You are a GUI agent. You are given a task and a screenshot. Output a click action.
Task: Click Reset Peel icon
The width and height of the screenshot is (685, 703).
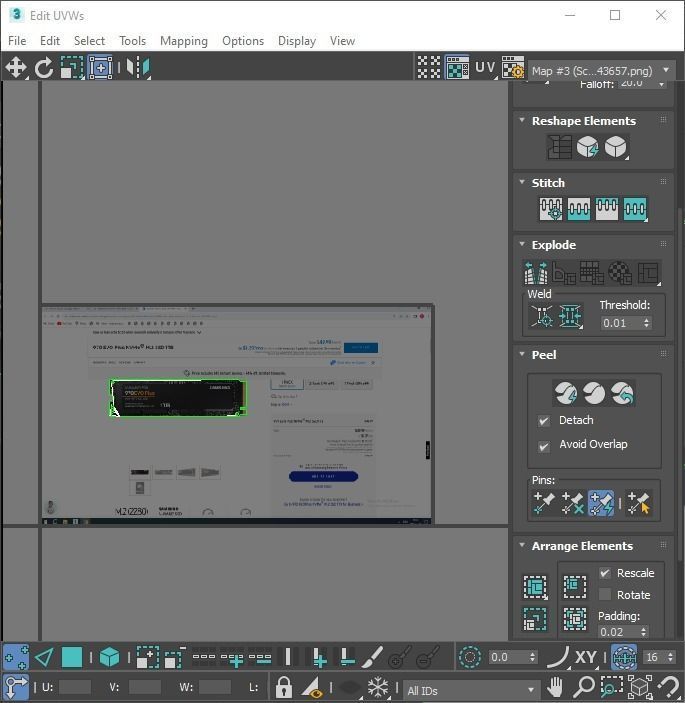point(623,393)
